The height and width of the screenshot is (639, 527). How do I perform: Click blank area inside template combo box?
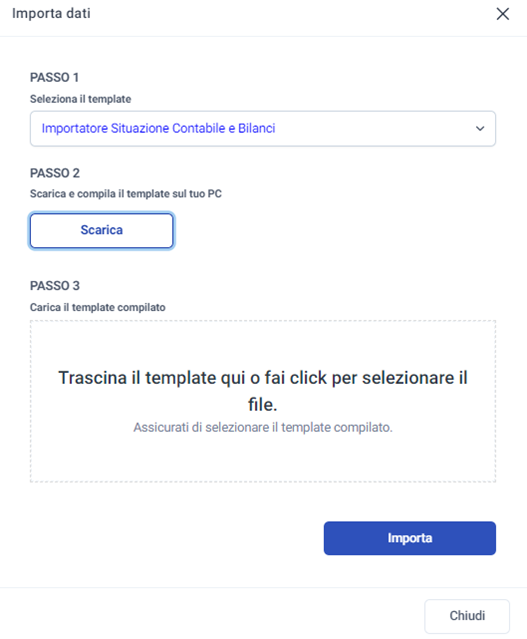373,128
